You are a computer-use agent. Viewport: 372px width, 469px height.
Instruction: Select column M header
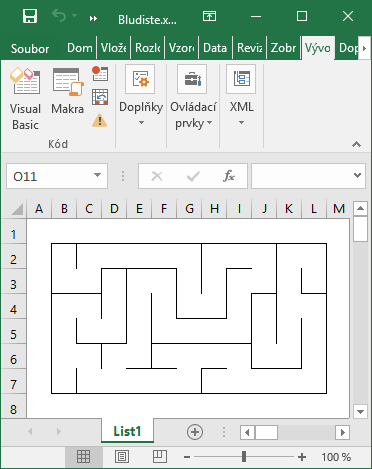coord(338,209)
